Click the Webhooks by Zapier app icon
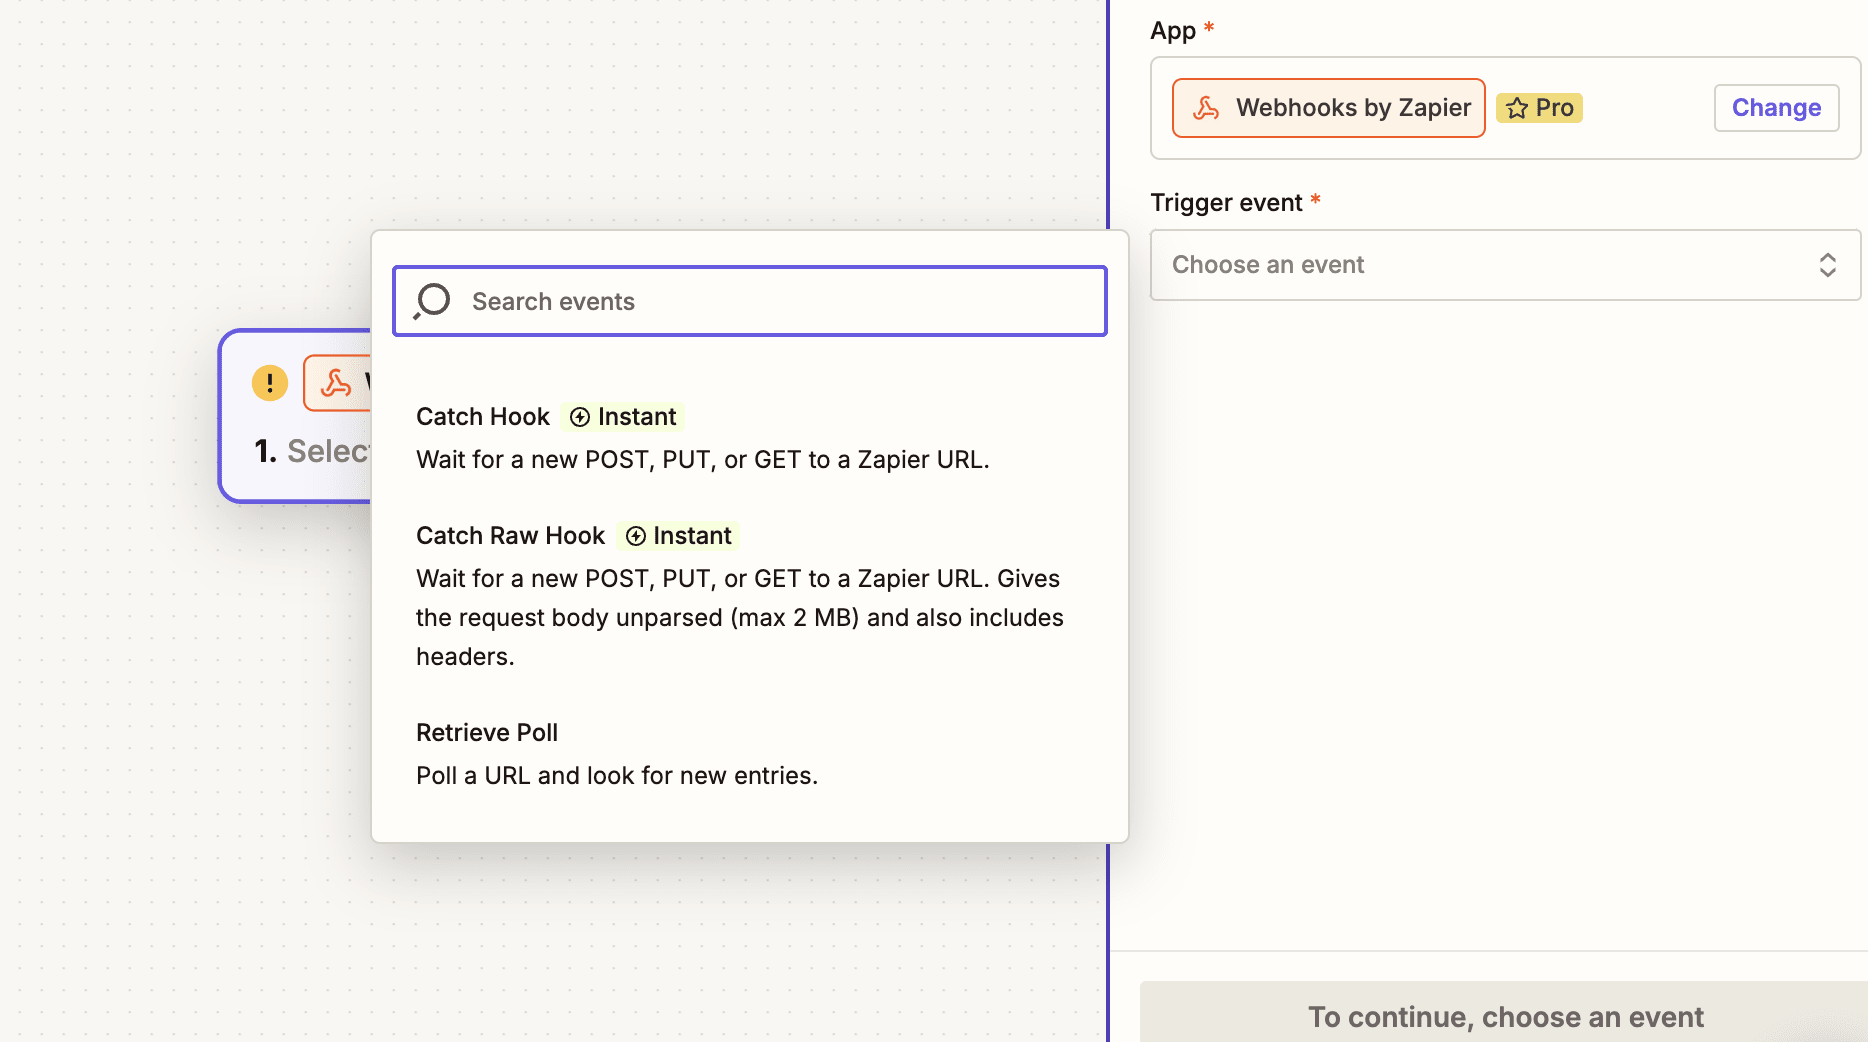This screenshot has height=1042, width=1868. click(x=1206, y=107)
